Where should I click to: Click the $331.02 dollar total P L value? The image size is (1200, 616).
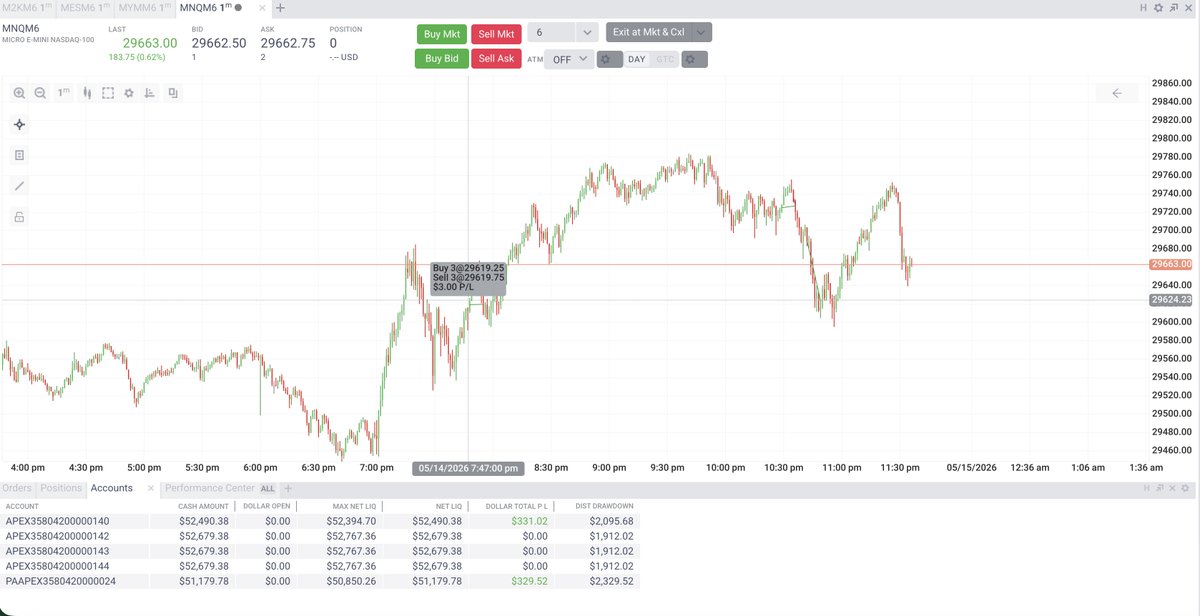tap(530, 521)
